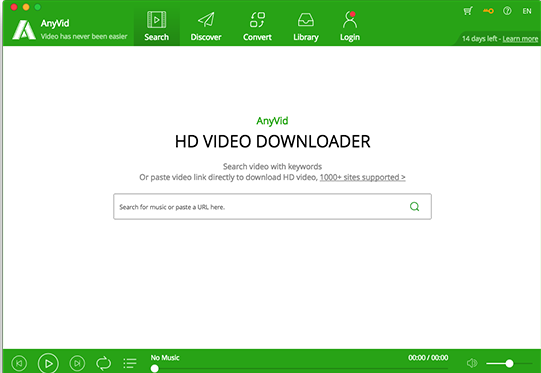Skip to previous track

point(19,363)
